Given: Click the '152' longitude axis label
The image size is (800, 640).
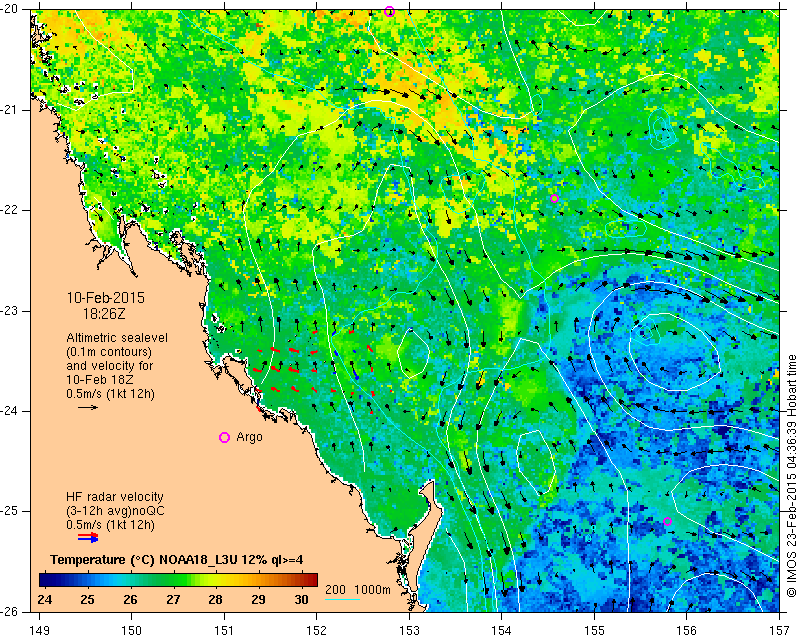Looking at the screenshot, I should [x=317, y=631].
